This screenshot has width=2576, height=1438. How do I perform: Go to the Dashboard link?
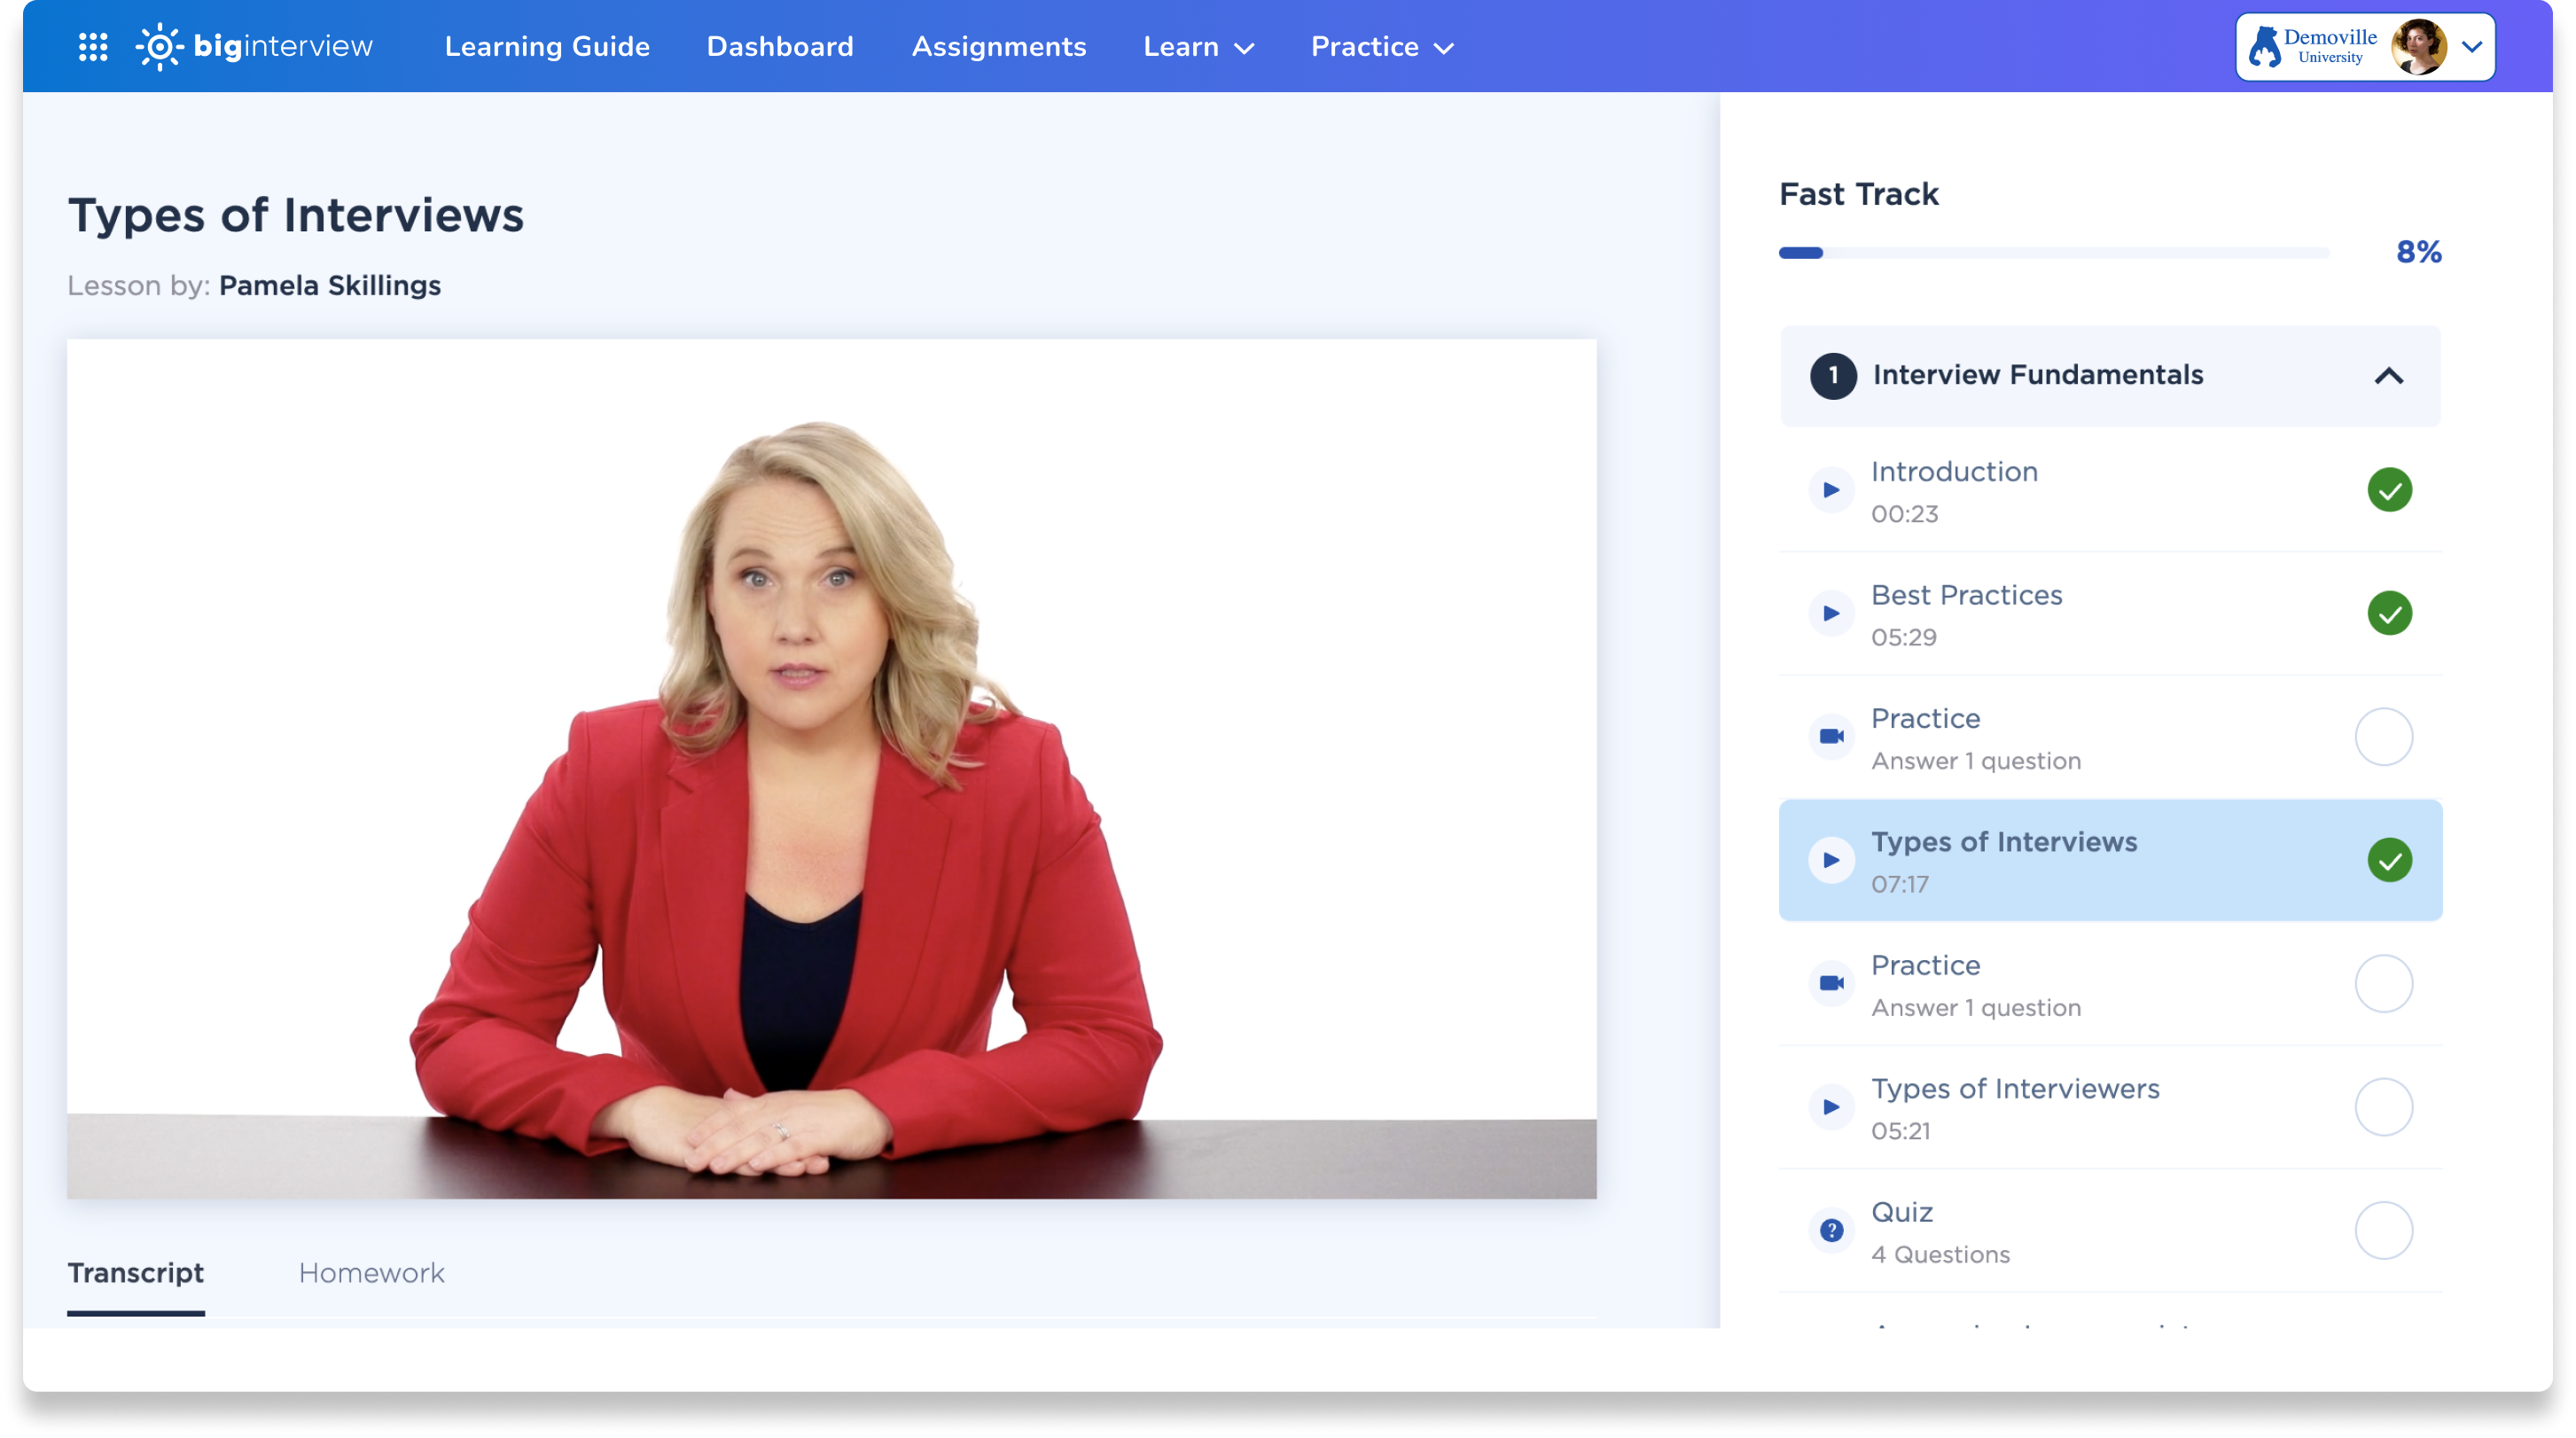[x=779, y=47]
